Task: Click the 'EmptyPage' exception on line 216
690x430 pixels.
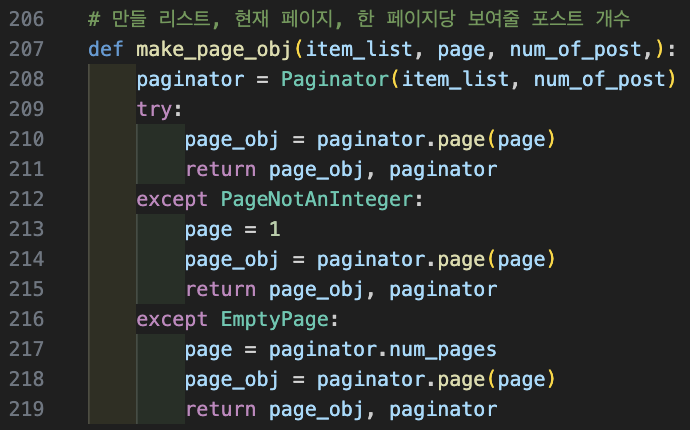Action: 275,320
